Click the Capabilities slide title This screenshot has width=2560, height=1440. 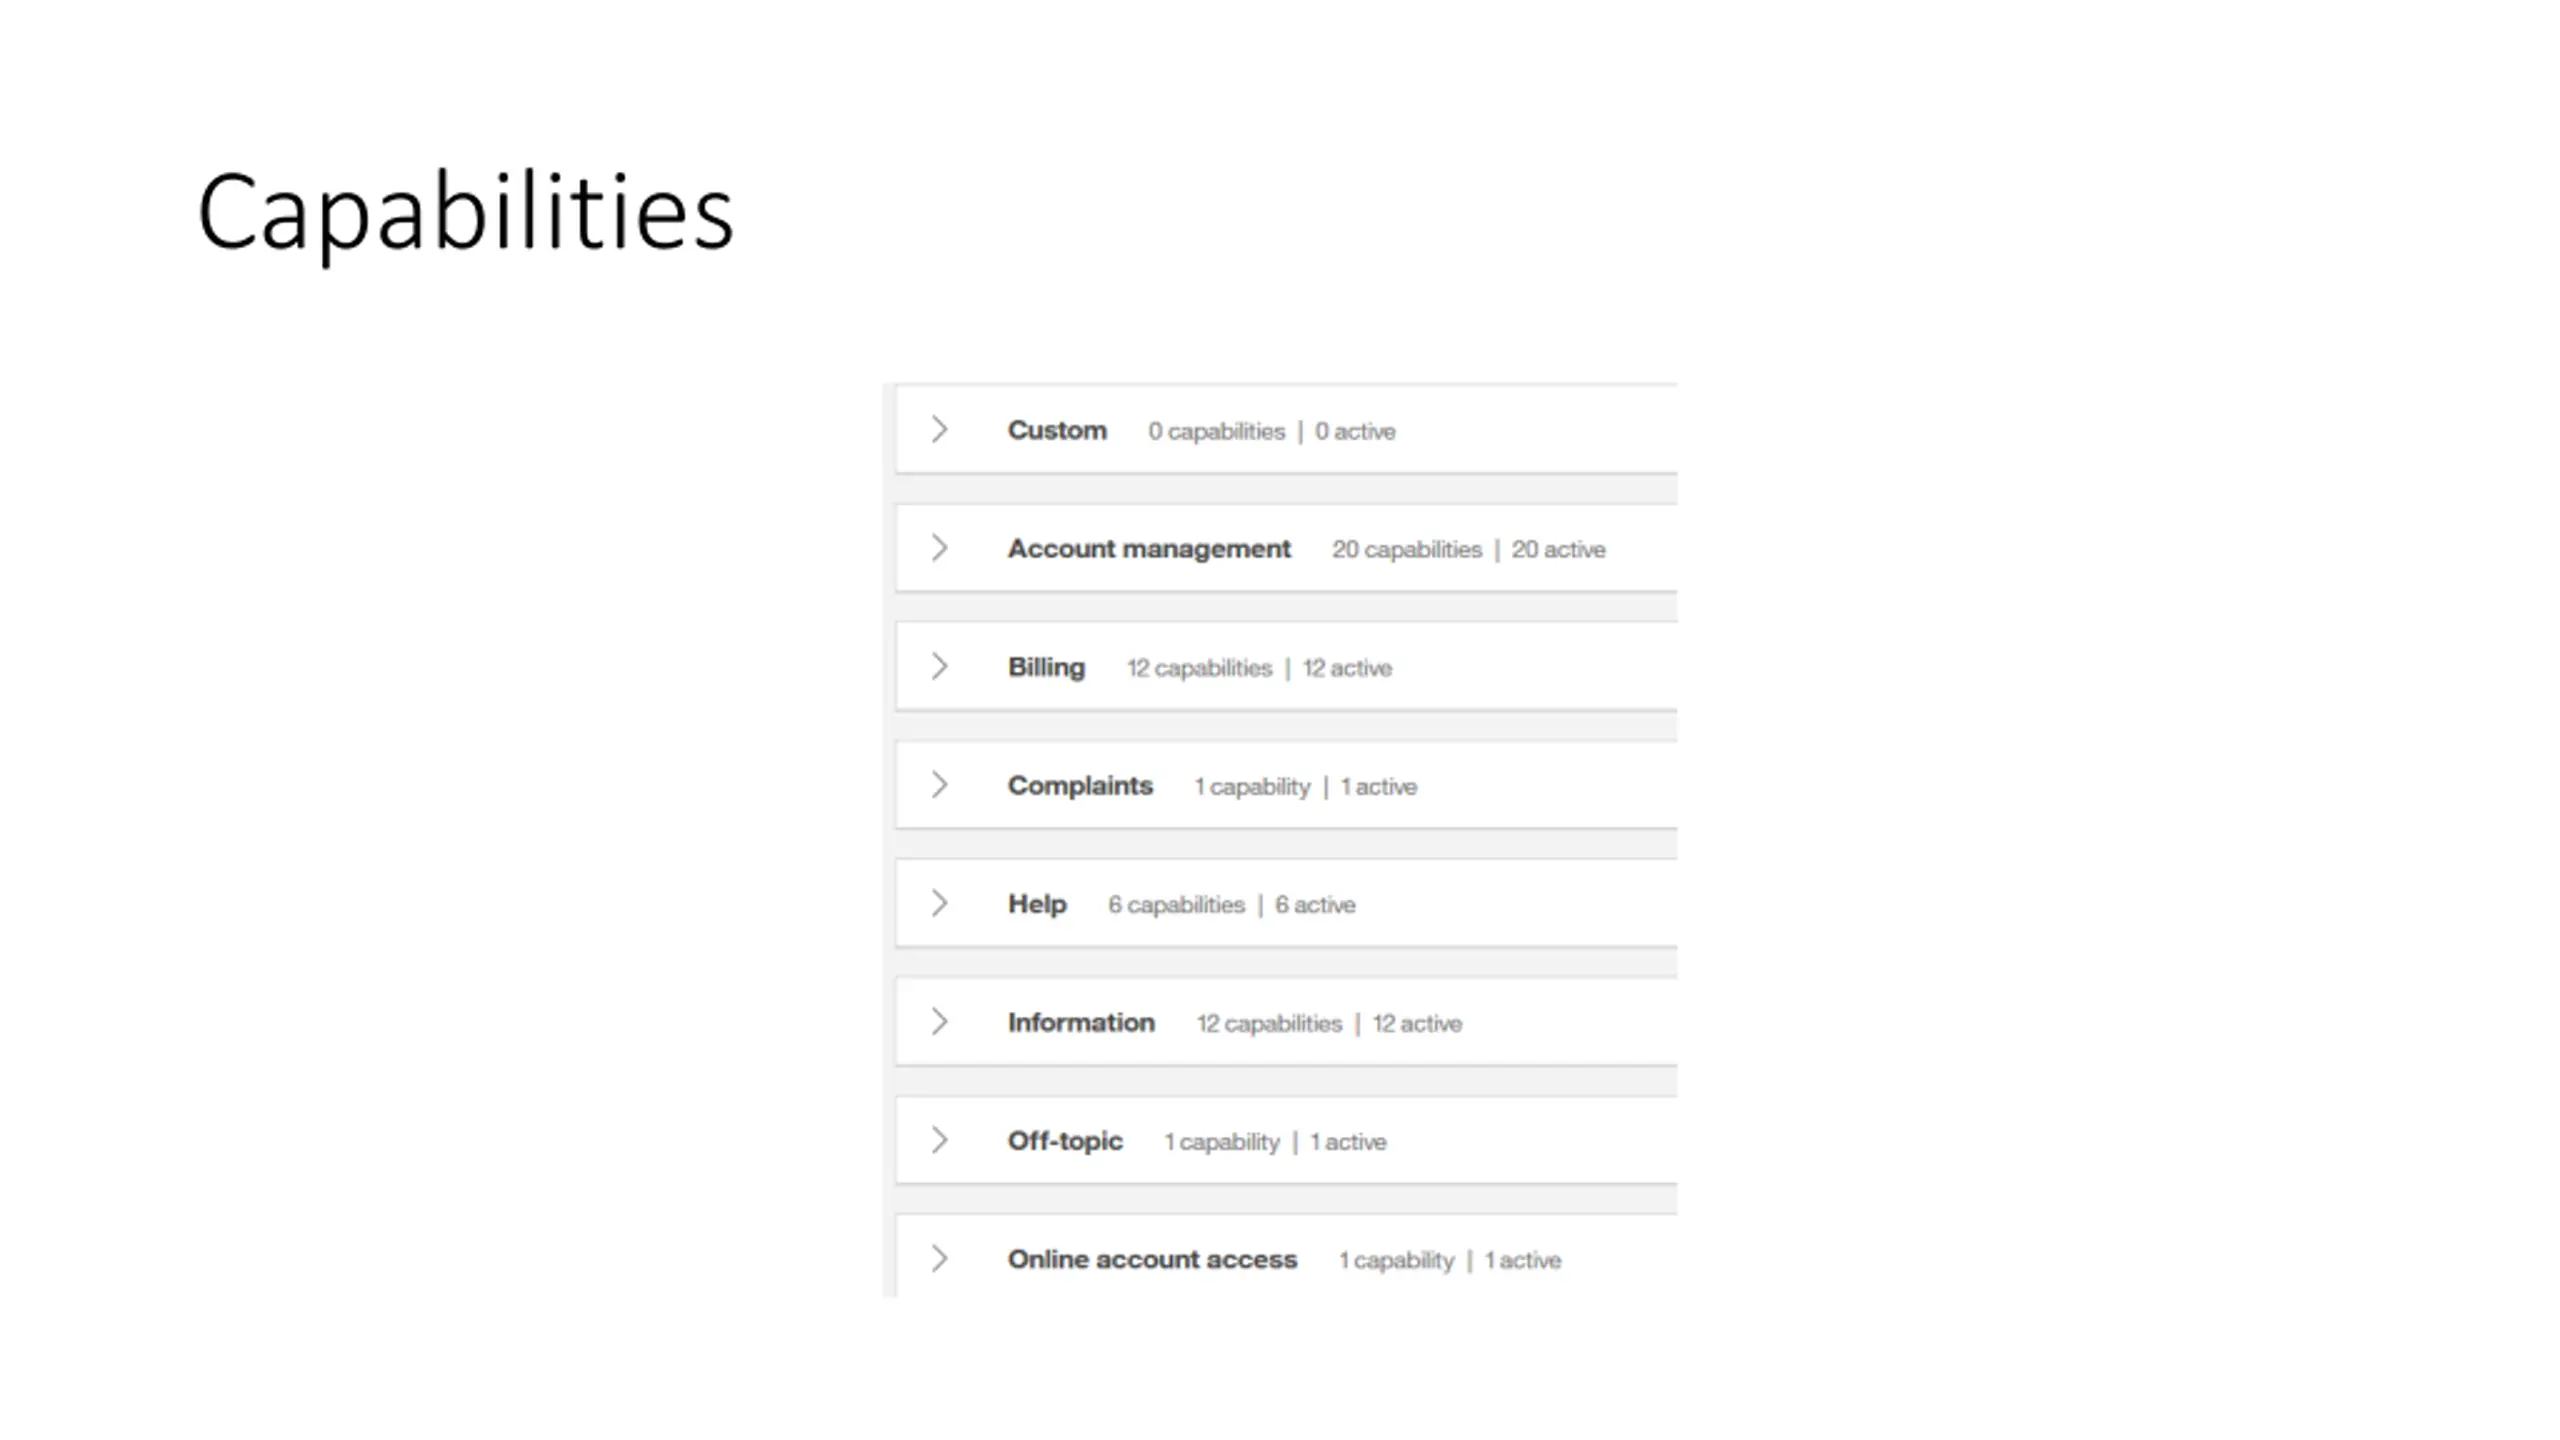[466, 213]
